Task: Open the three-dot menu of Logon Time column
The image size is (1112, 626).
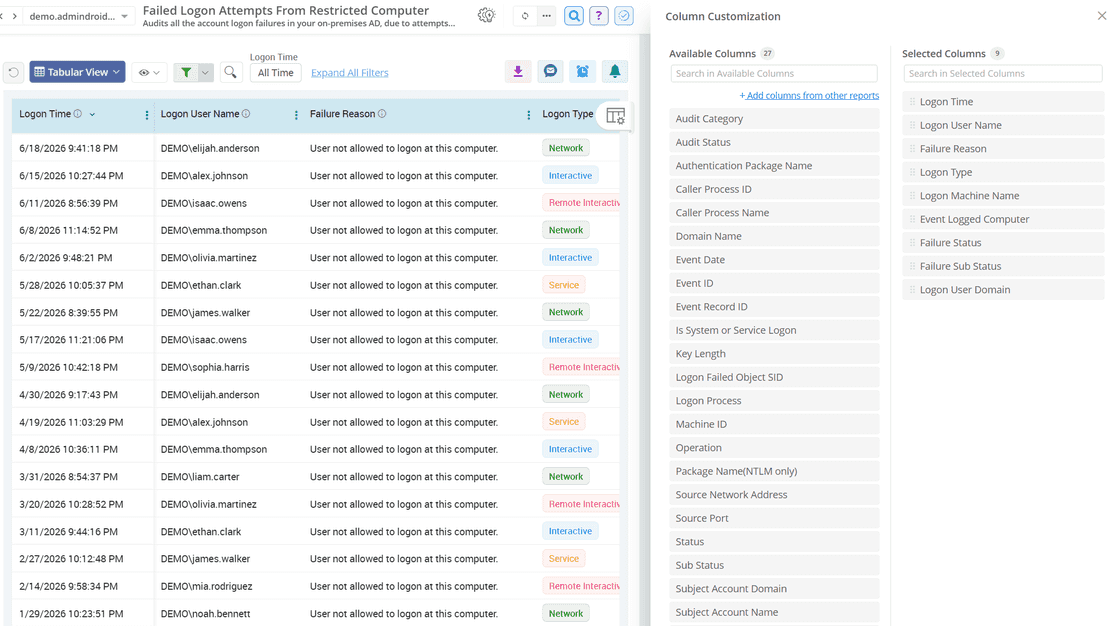Action: (147, 115)
